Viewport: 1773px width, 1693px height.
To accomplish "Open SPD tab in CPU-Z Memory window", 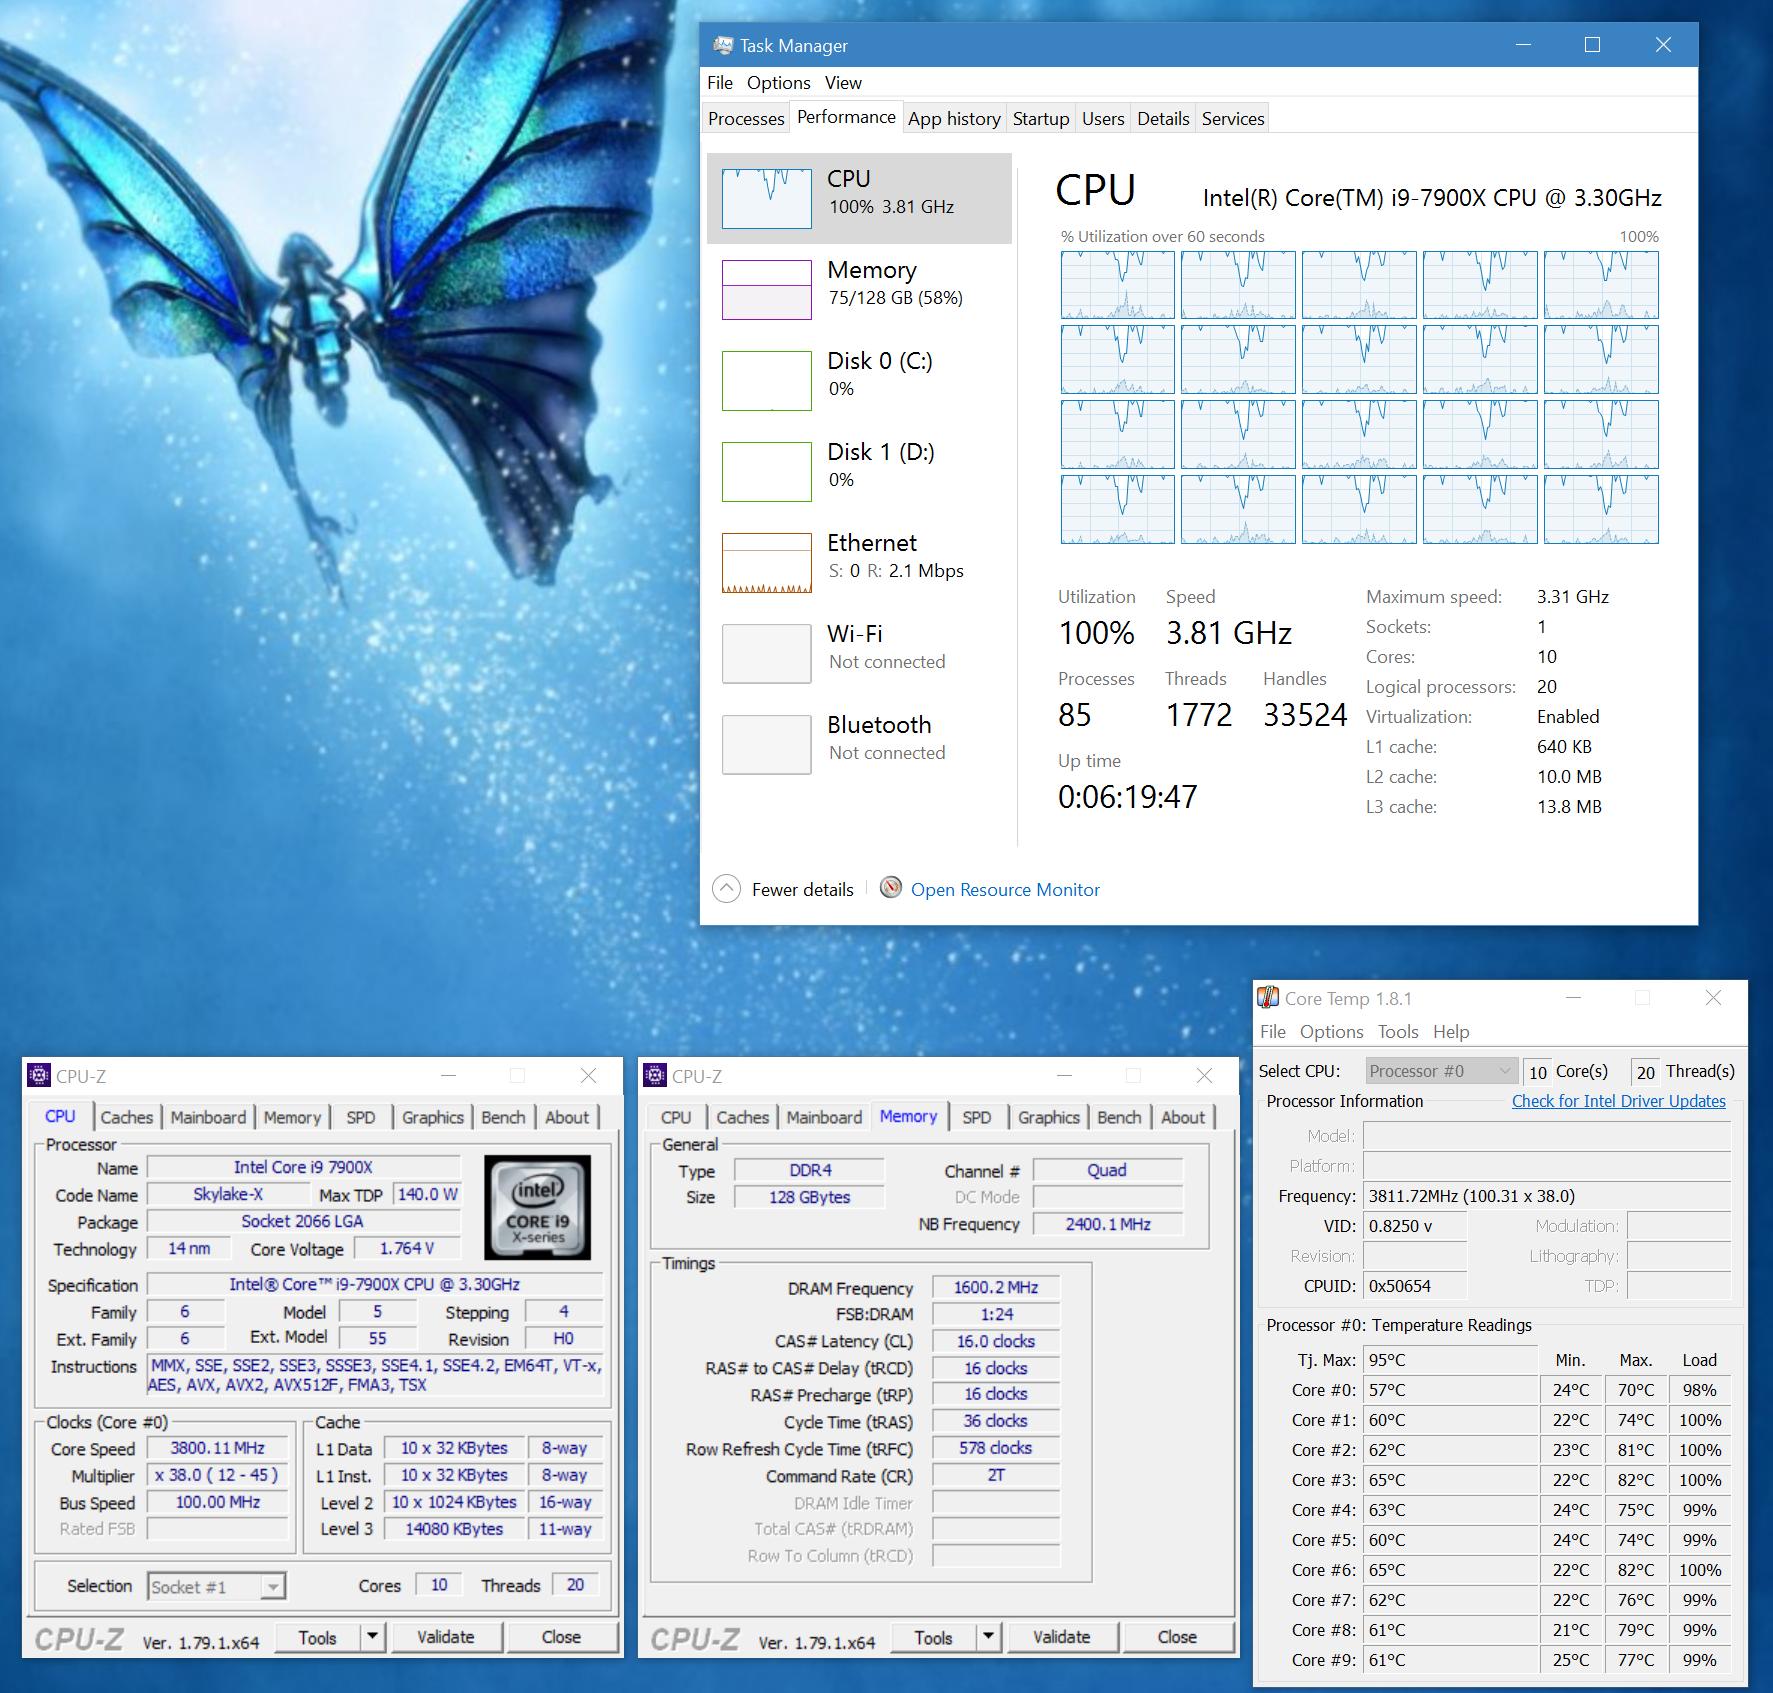I will 977,1117.
